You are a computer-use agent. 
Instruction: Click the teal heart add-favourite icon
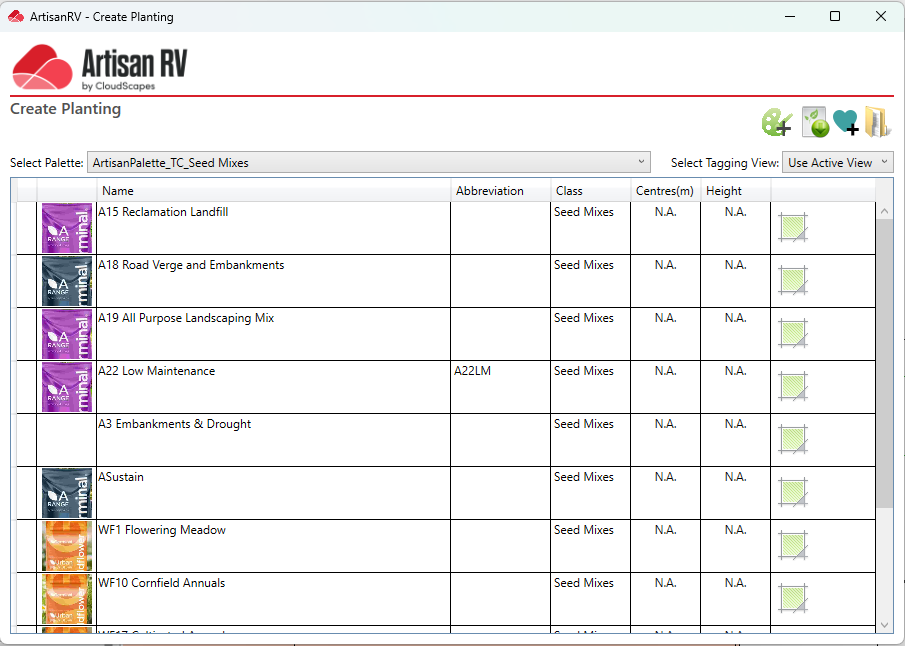click(846, 122)
